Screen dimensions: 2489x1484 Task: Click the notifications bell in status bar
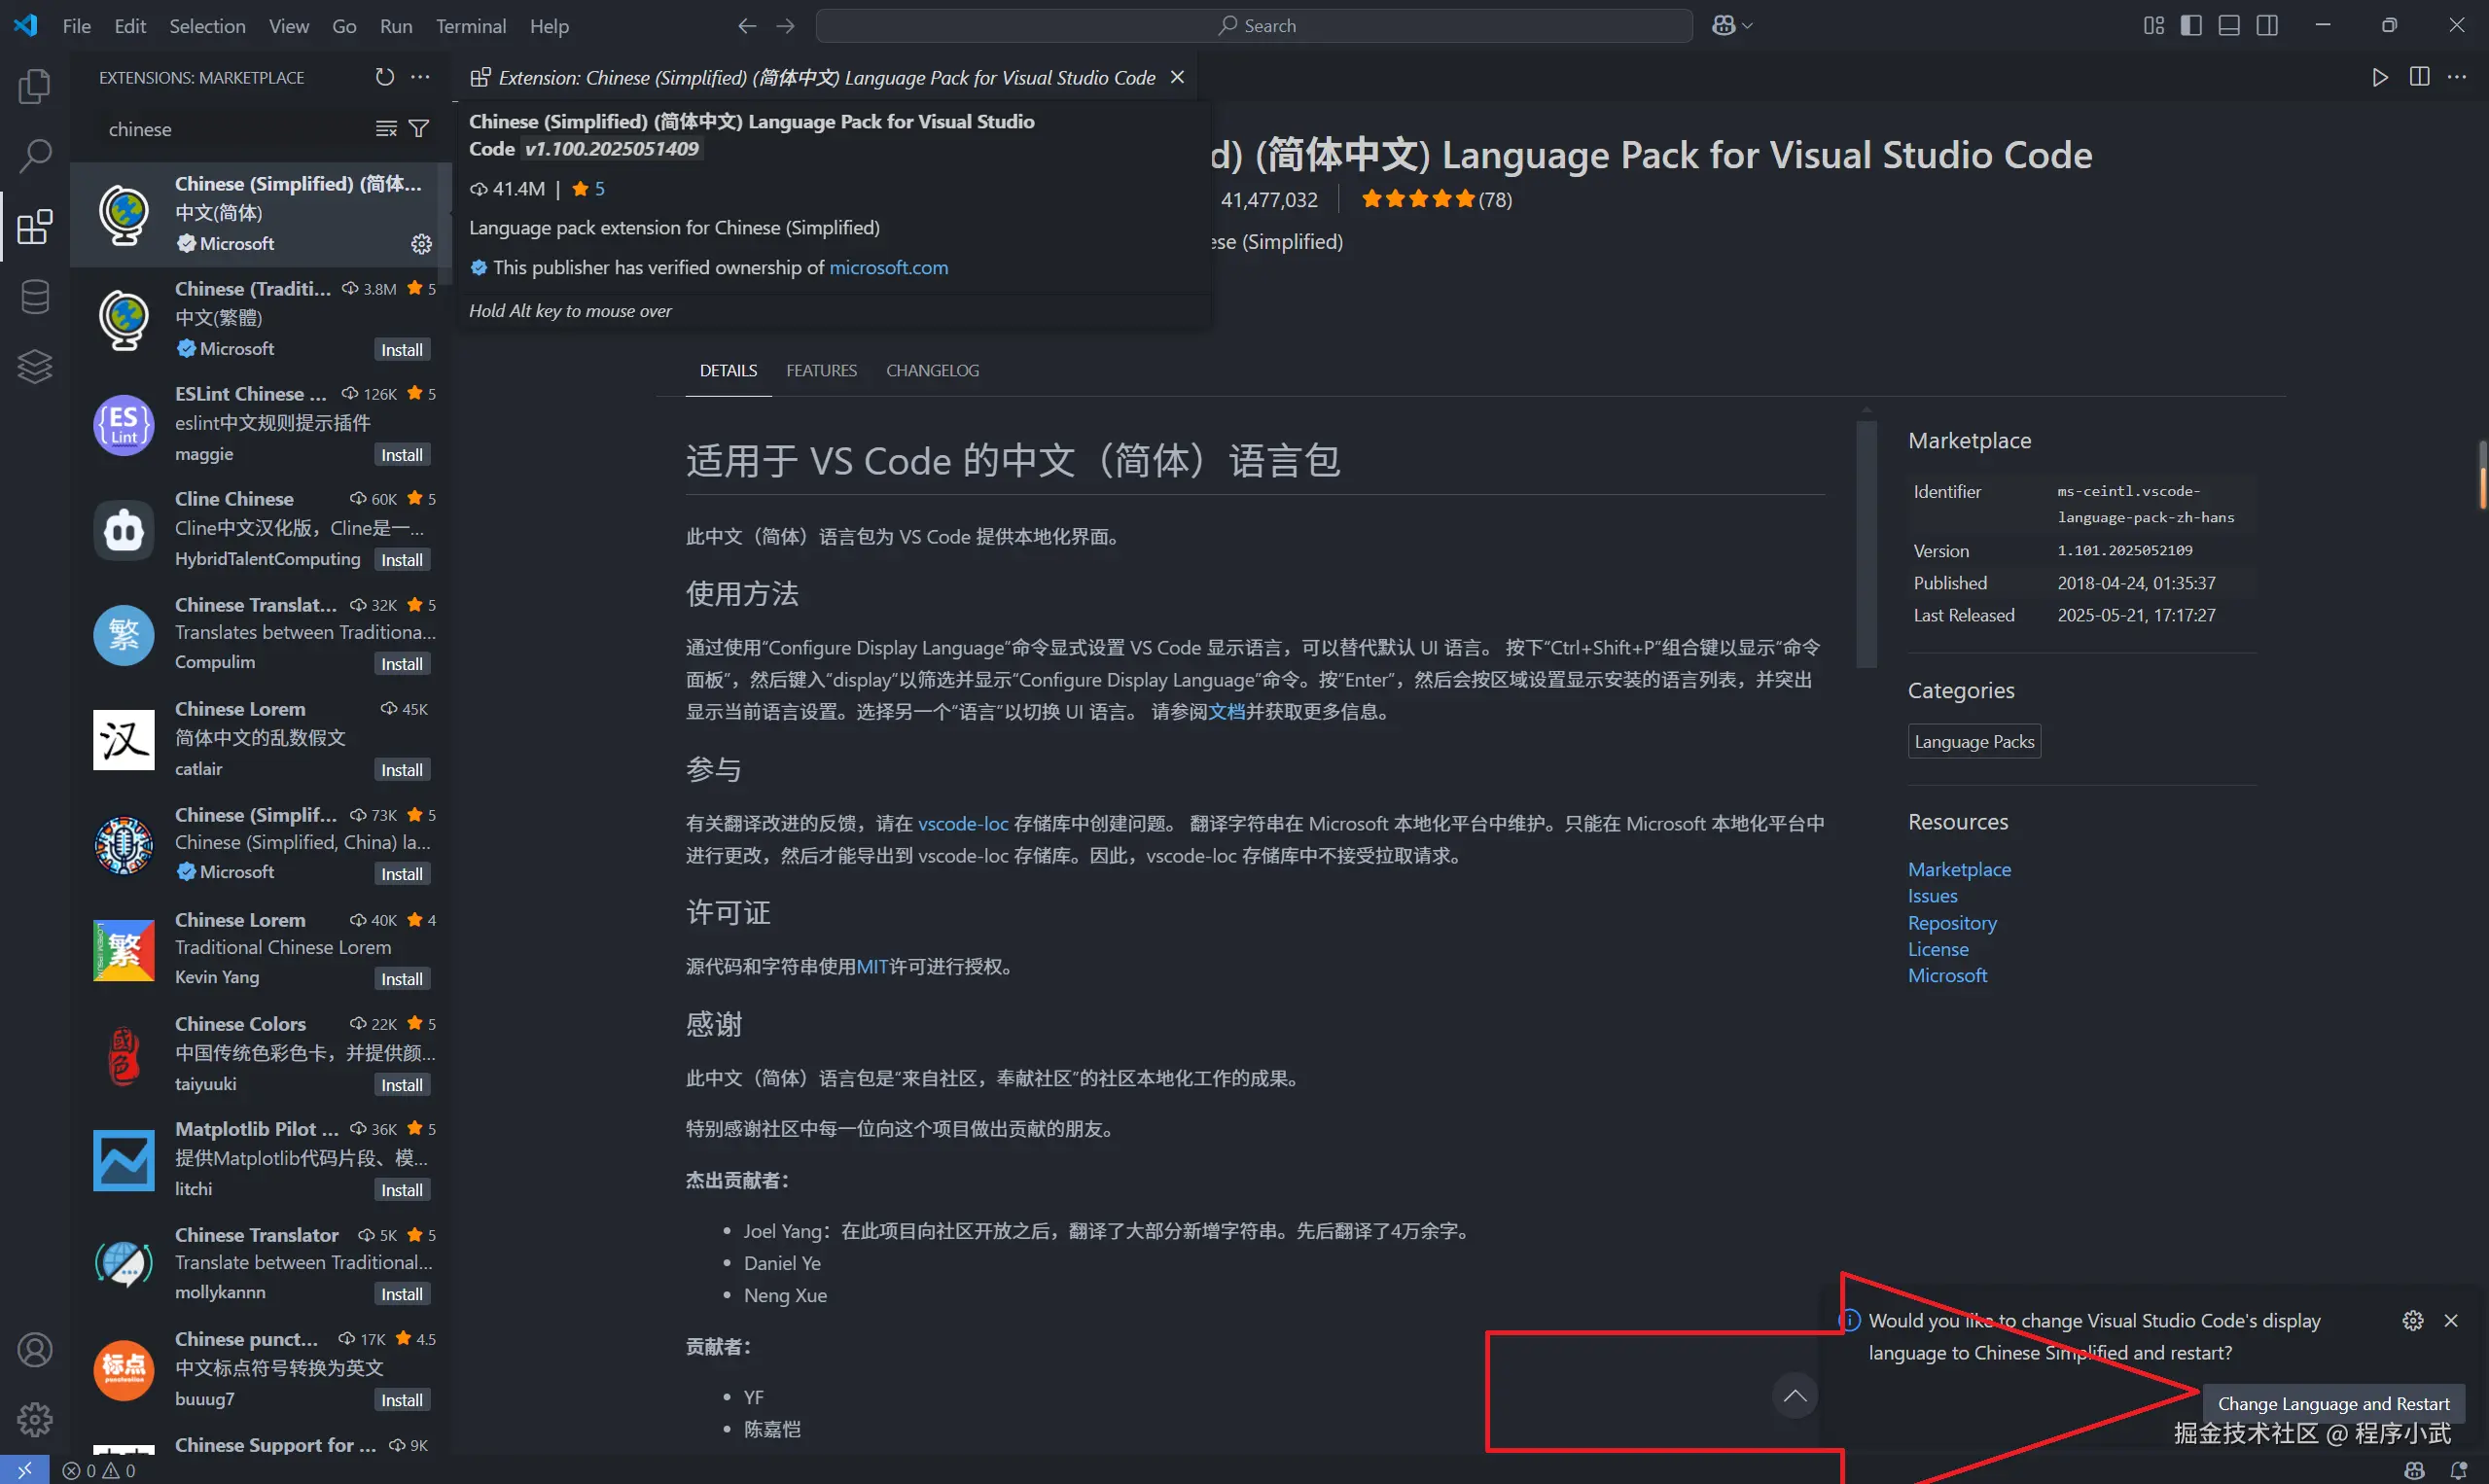(2458, 1470)
